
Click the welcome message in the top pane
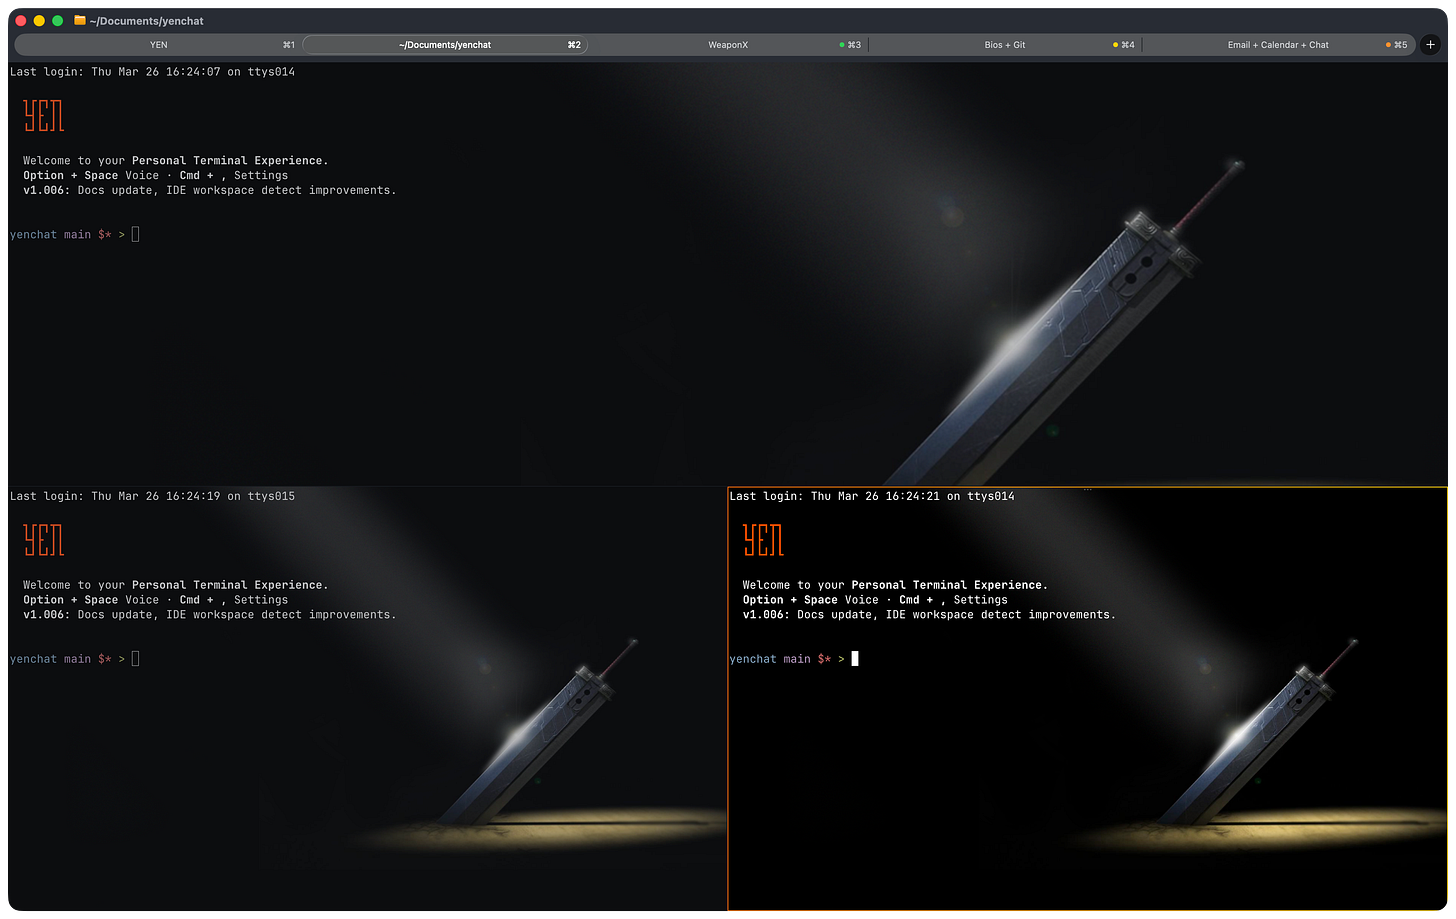pos(176,160)
